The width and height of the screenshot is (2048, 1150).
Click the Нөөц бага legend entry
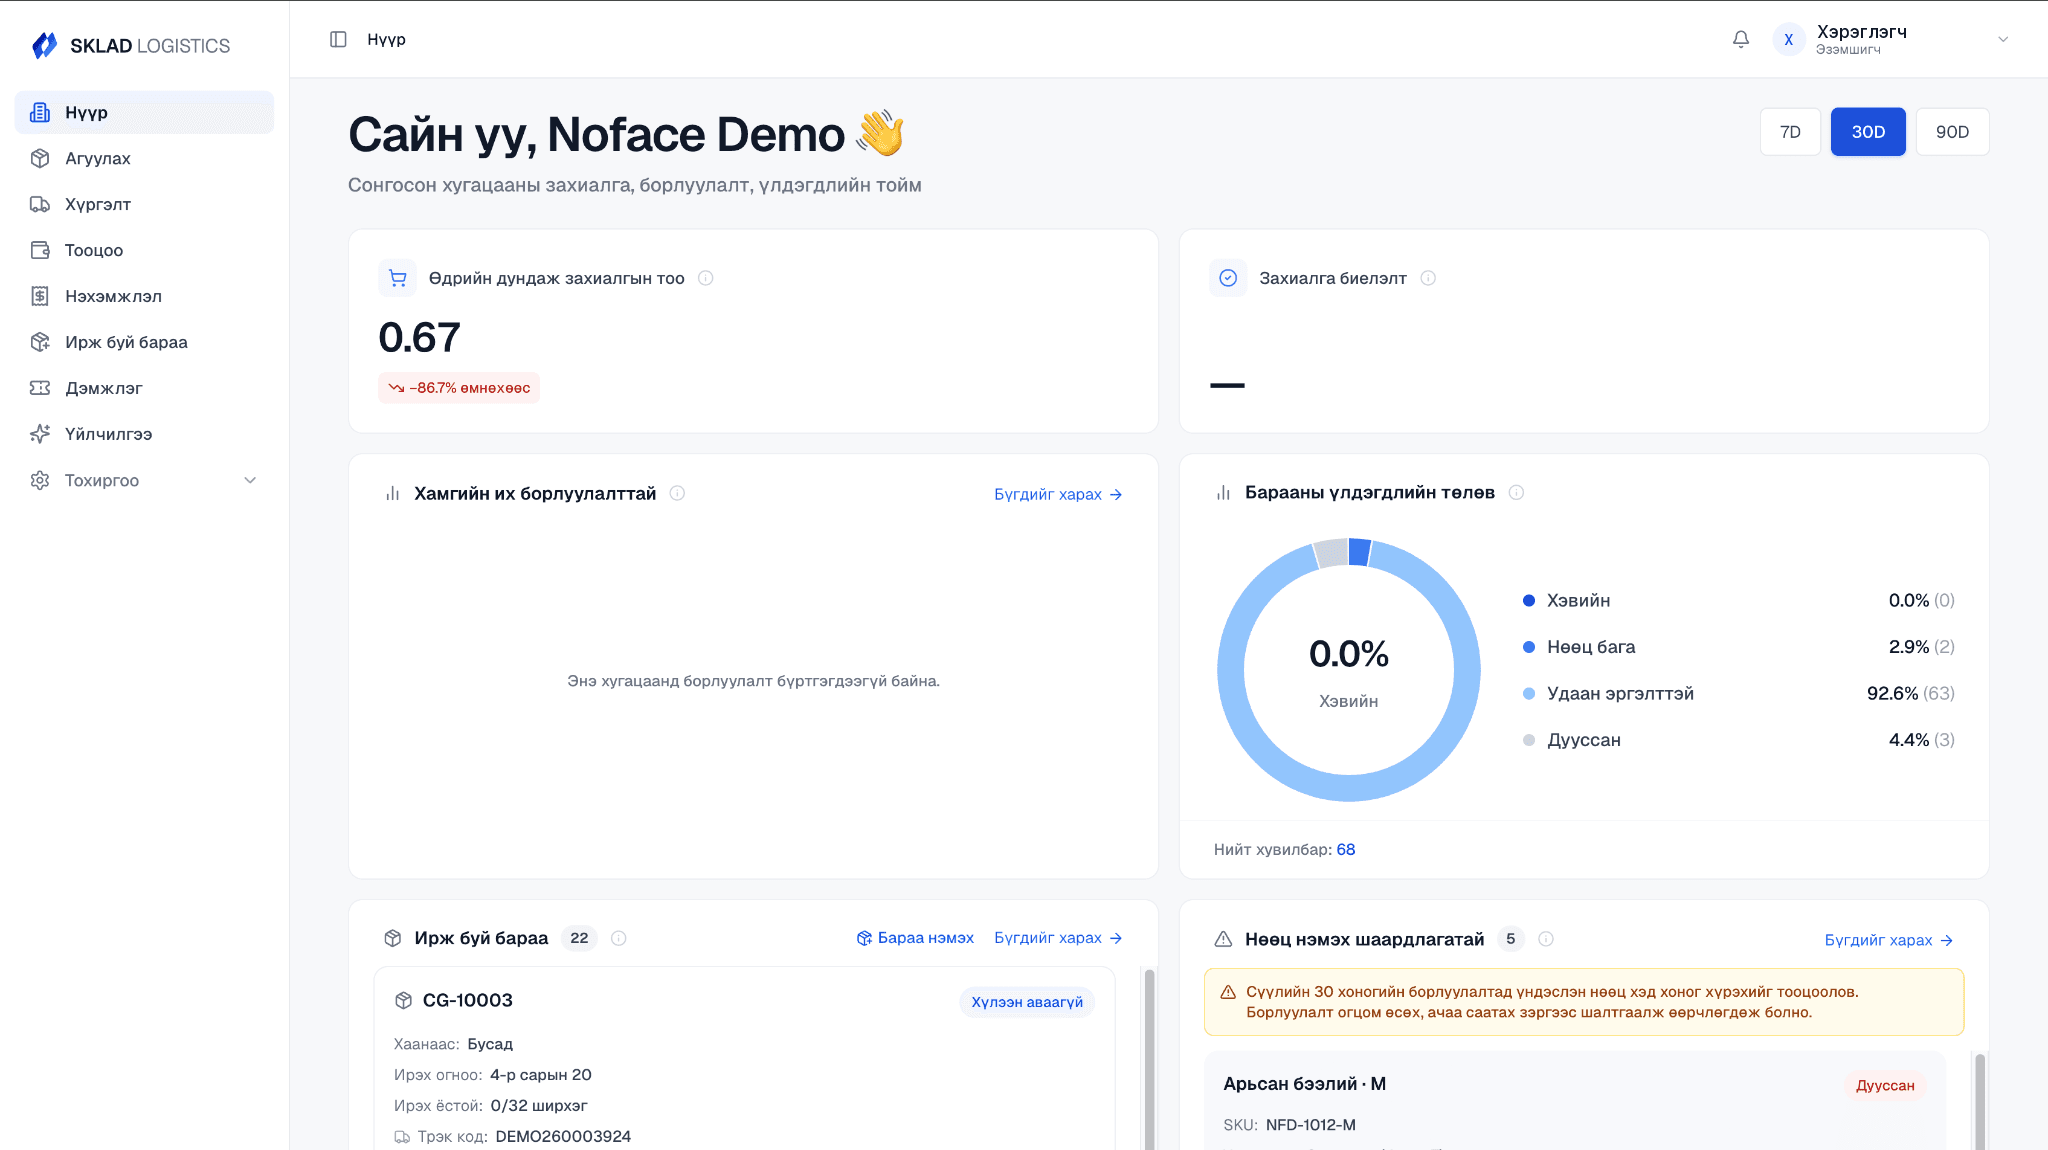(1738, 647)
